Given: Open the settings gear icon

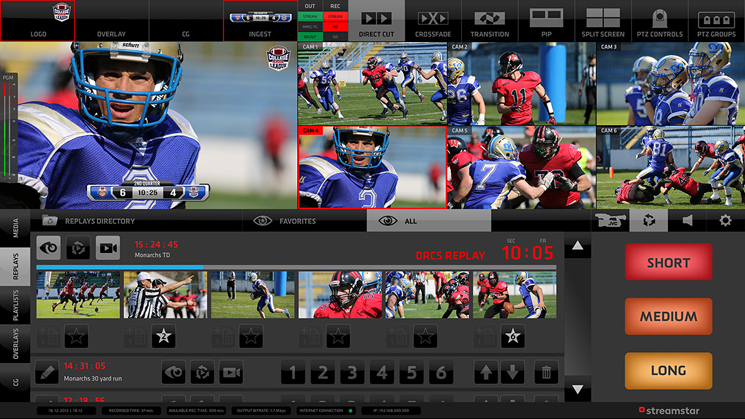Looking at the screenshot, I should [725, 220].
